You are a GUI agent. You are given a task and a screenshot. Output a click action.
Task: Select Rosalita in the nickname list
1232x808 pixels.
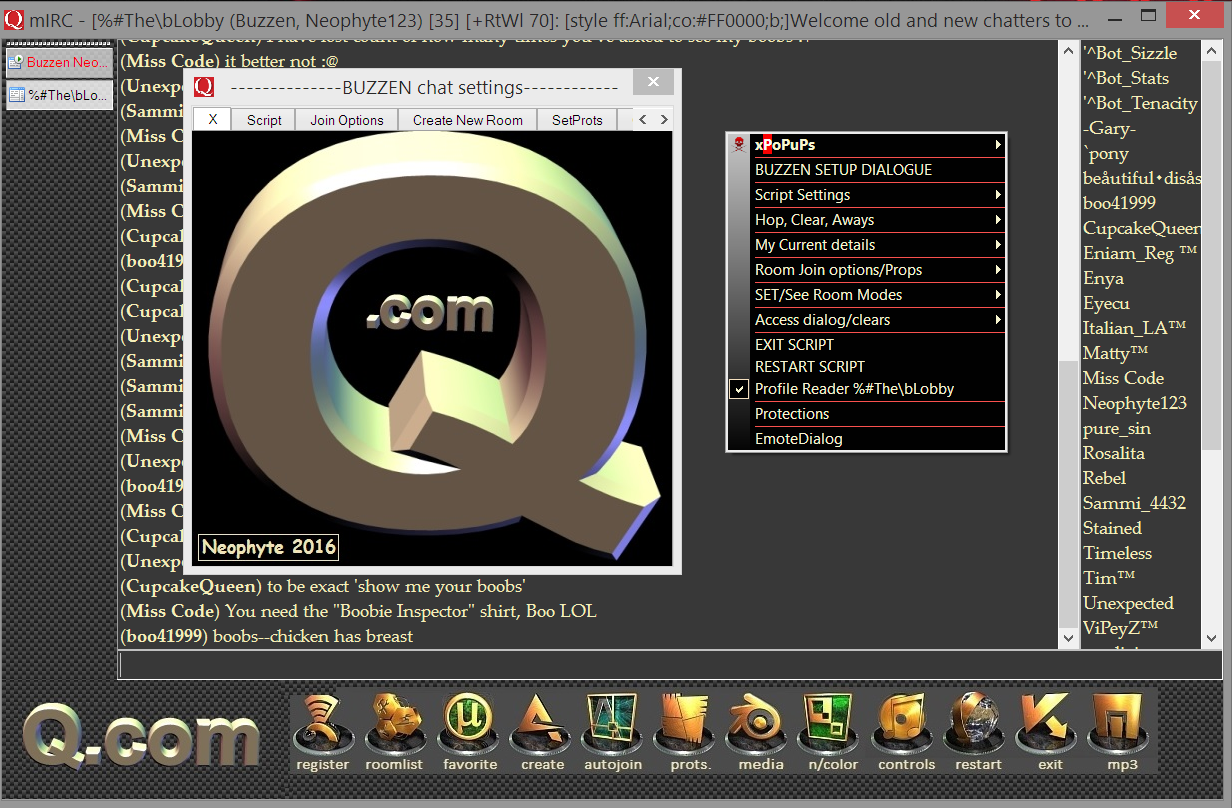[1114, 453]
